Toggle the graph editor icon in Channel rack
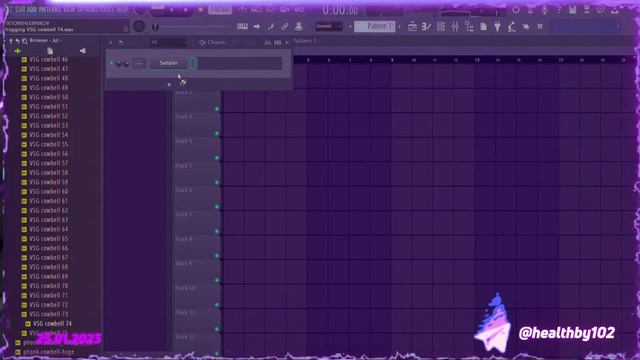The width and height of the screenshot is (640, 360). [267, 42]
